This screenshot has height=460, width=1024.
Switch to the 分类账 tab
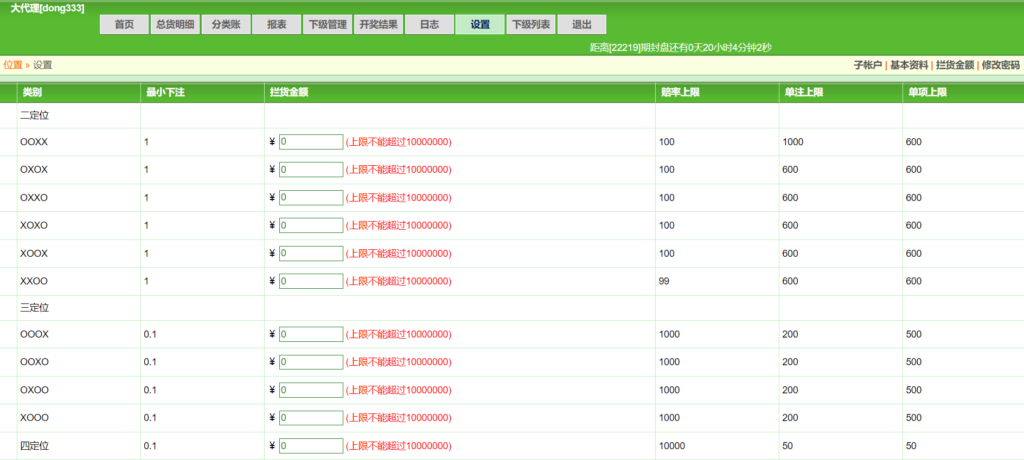(225, 25)
